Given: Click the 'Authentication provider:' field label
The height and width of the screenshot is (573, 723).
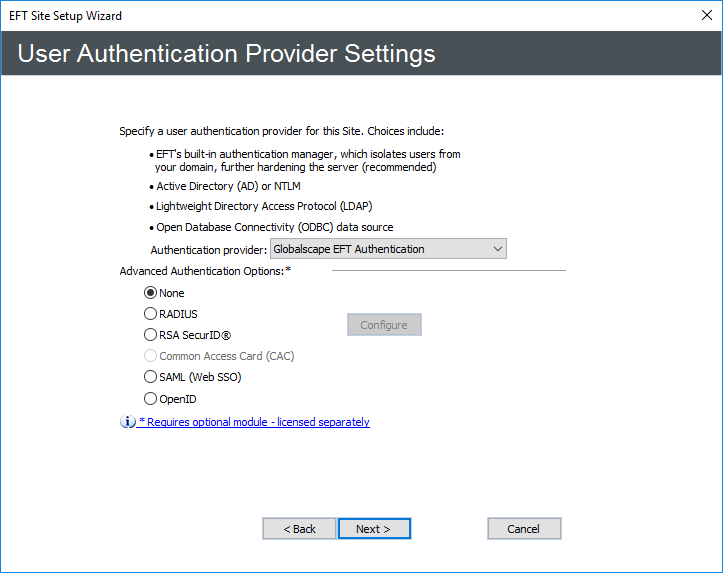Looking at the screenshot, I should (208, 249).
